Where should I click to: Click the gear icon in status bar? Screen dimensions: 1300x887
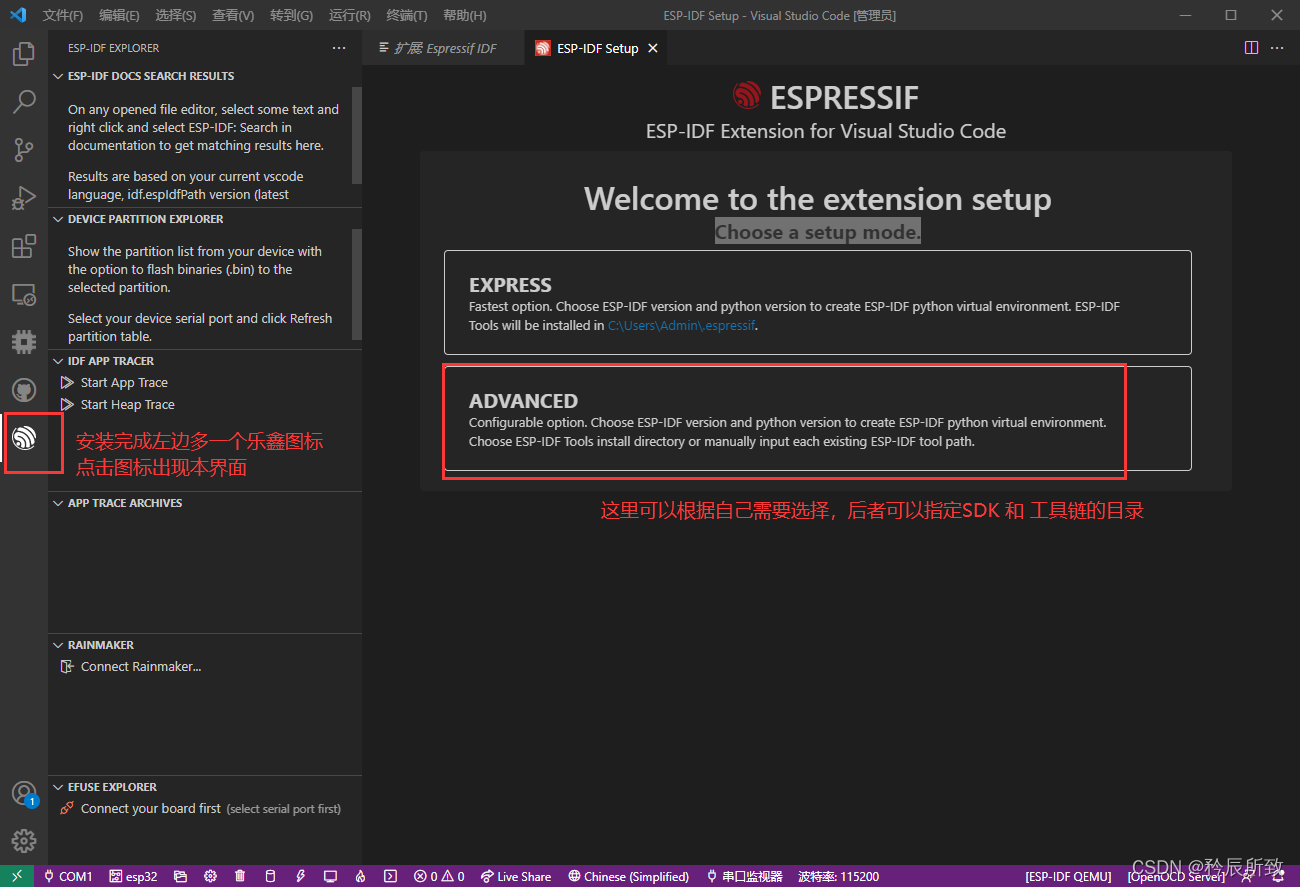click(210, 876)
